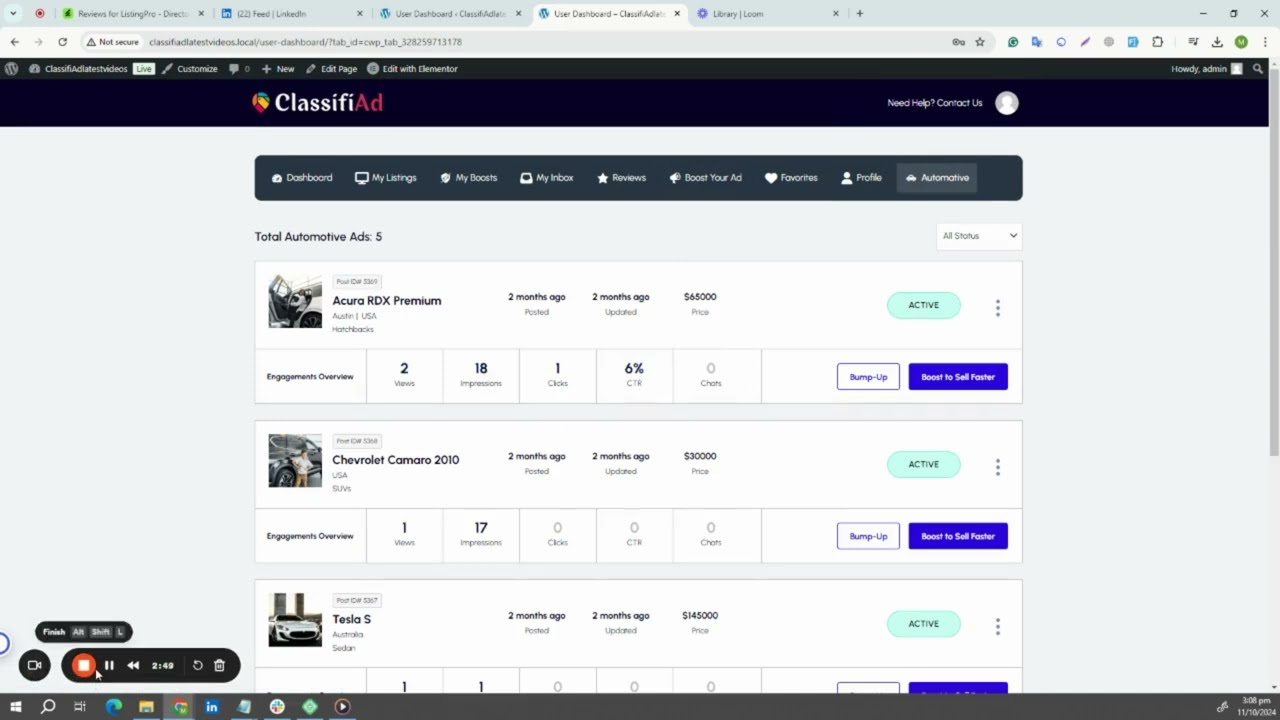Bookmark the page with the star icon
1280x720 pixels.
coord(980,42)
